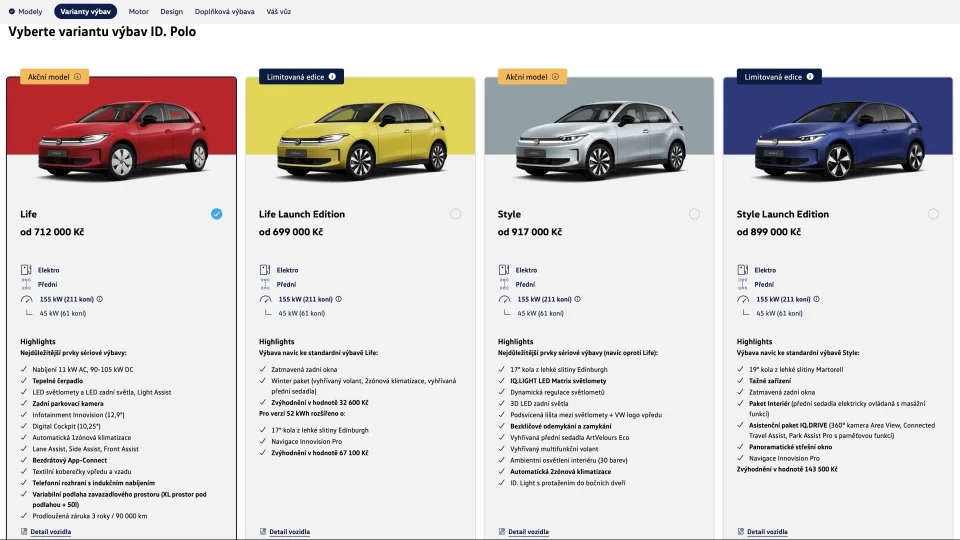Viewport: 960px width, 540px height.
Task: Select the Style trim radio button
Action: (x=694, y=214)
